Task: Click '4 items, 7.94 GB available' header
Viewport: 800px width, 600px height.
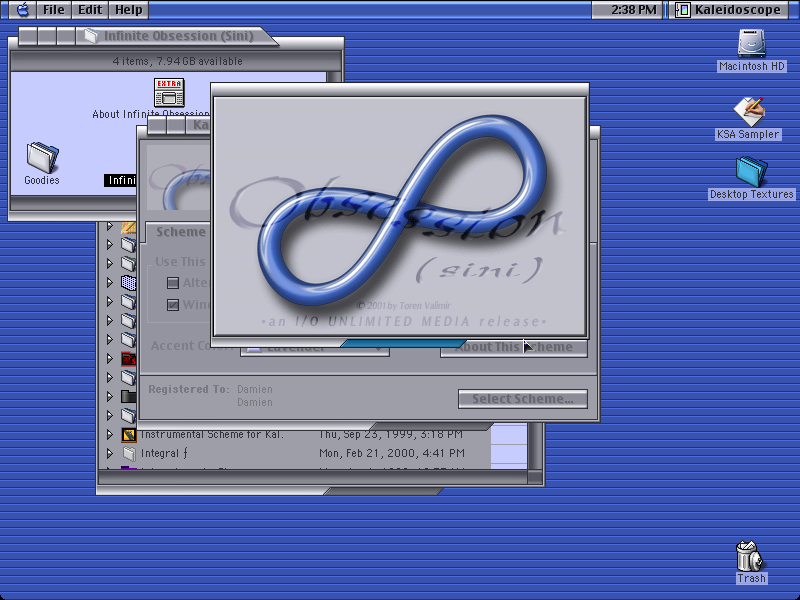Action: pos(177,61)
